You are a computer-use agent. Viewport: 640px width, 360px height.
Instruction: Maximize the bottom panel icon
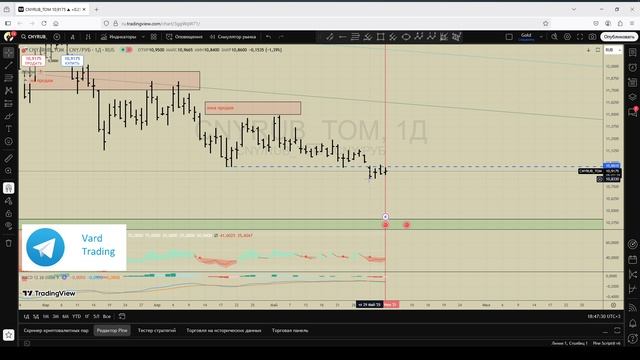(617, 331)
